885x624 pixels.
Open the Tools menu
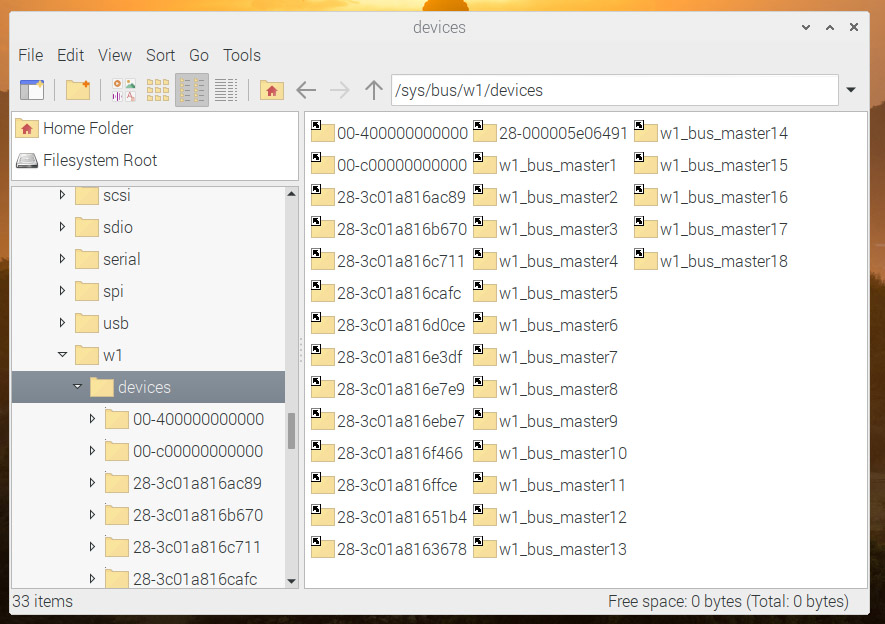241,55
